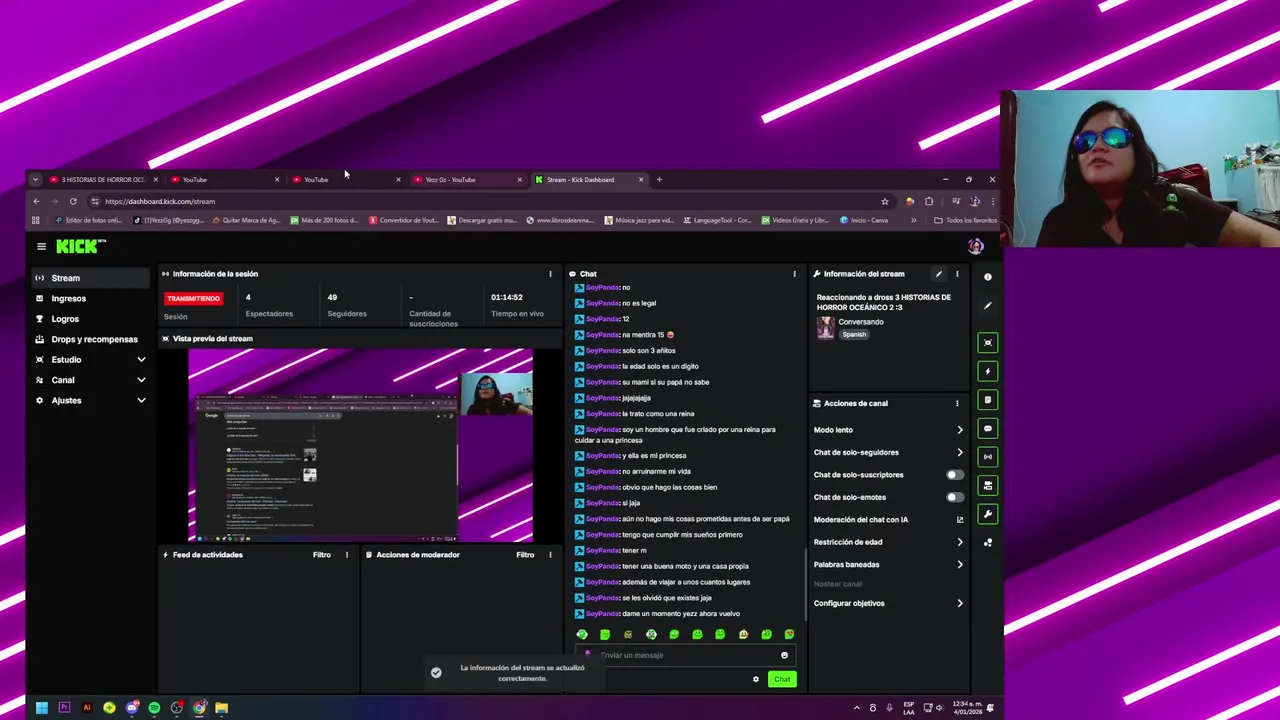Open Filtro in Acciones de moderador
The height and width of the screenshot is (720, 1280).
point(525,555)
